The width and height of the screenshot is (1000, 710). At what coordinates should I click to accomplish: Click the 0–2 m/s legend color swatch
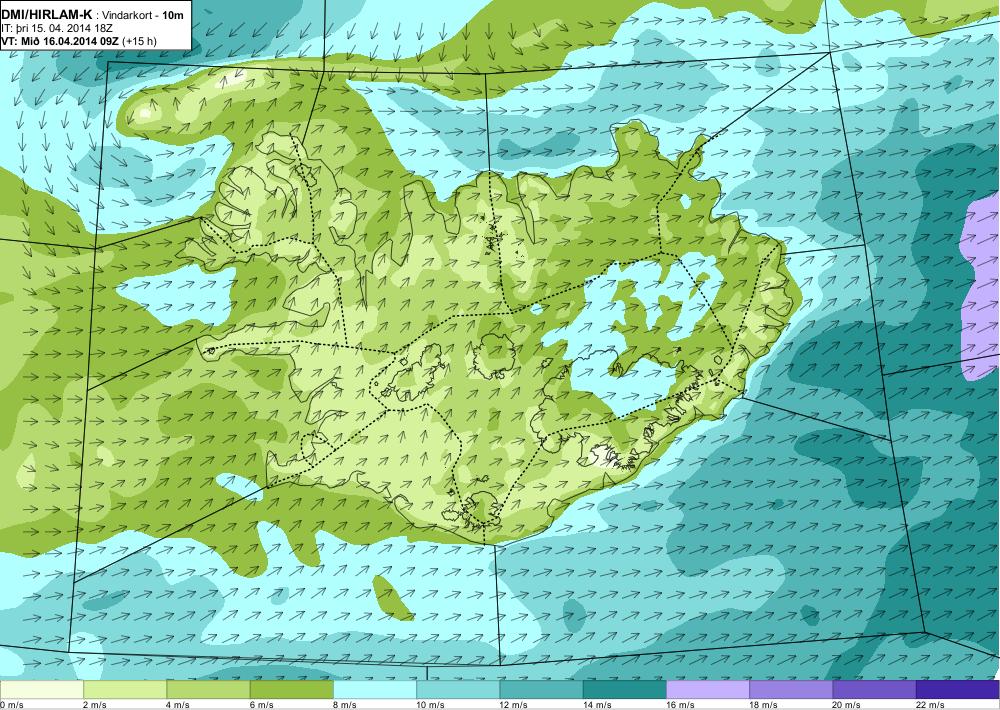(x=41, y=690)
